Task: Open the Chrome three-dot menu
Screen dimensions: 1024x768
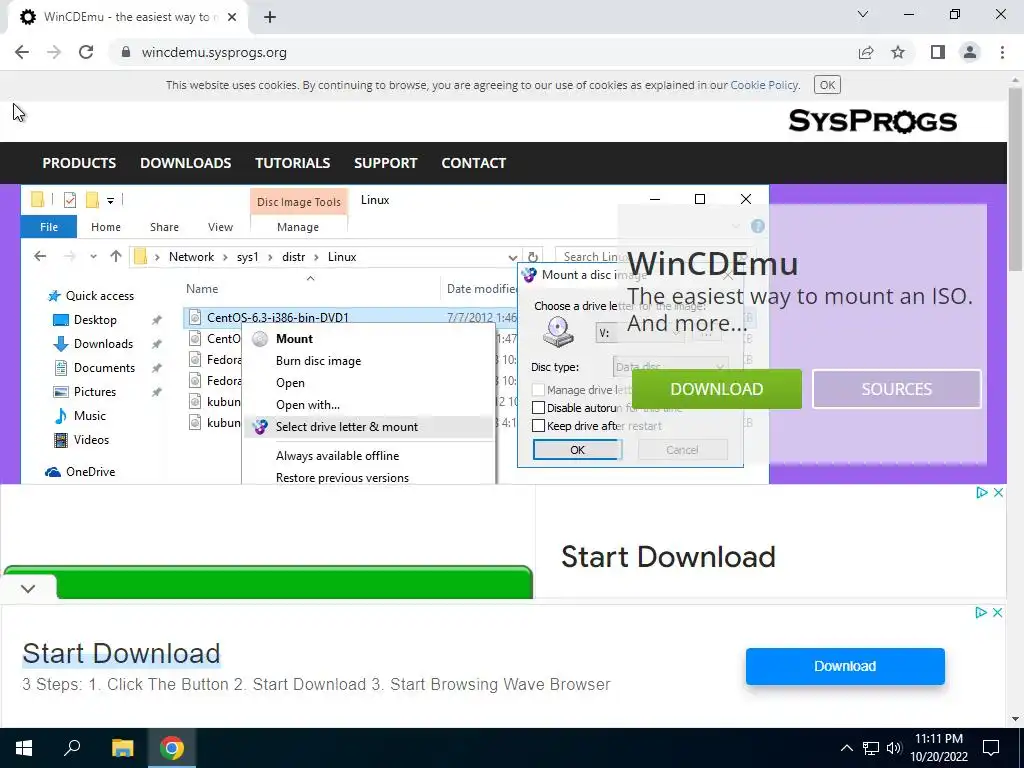Action: 1002,52
